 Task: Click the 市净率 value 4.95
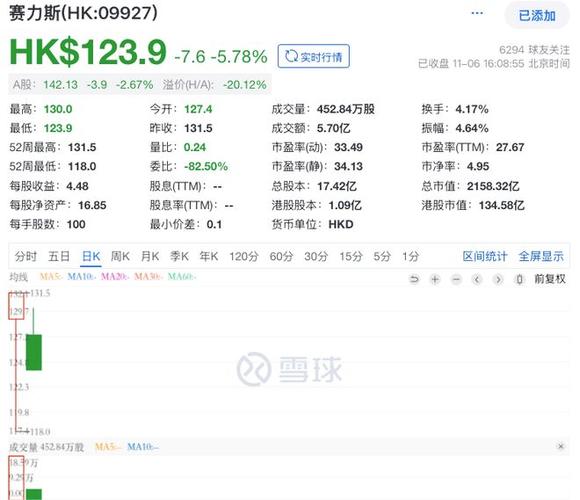[x=478, y=166]
